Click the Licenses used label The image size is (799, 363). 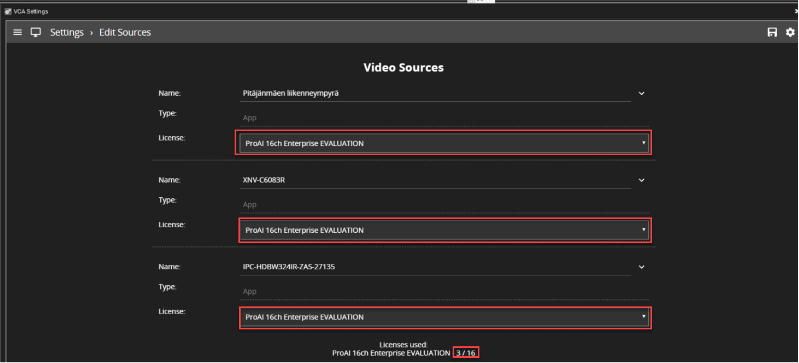(404, 345)
